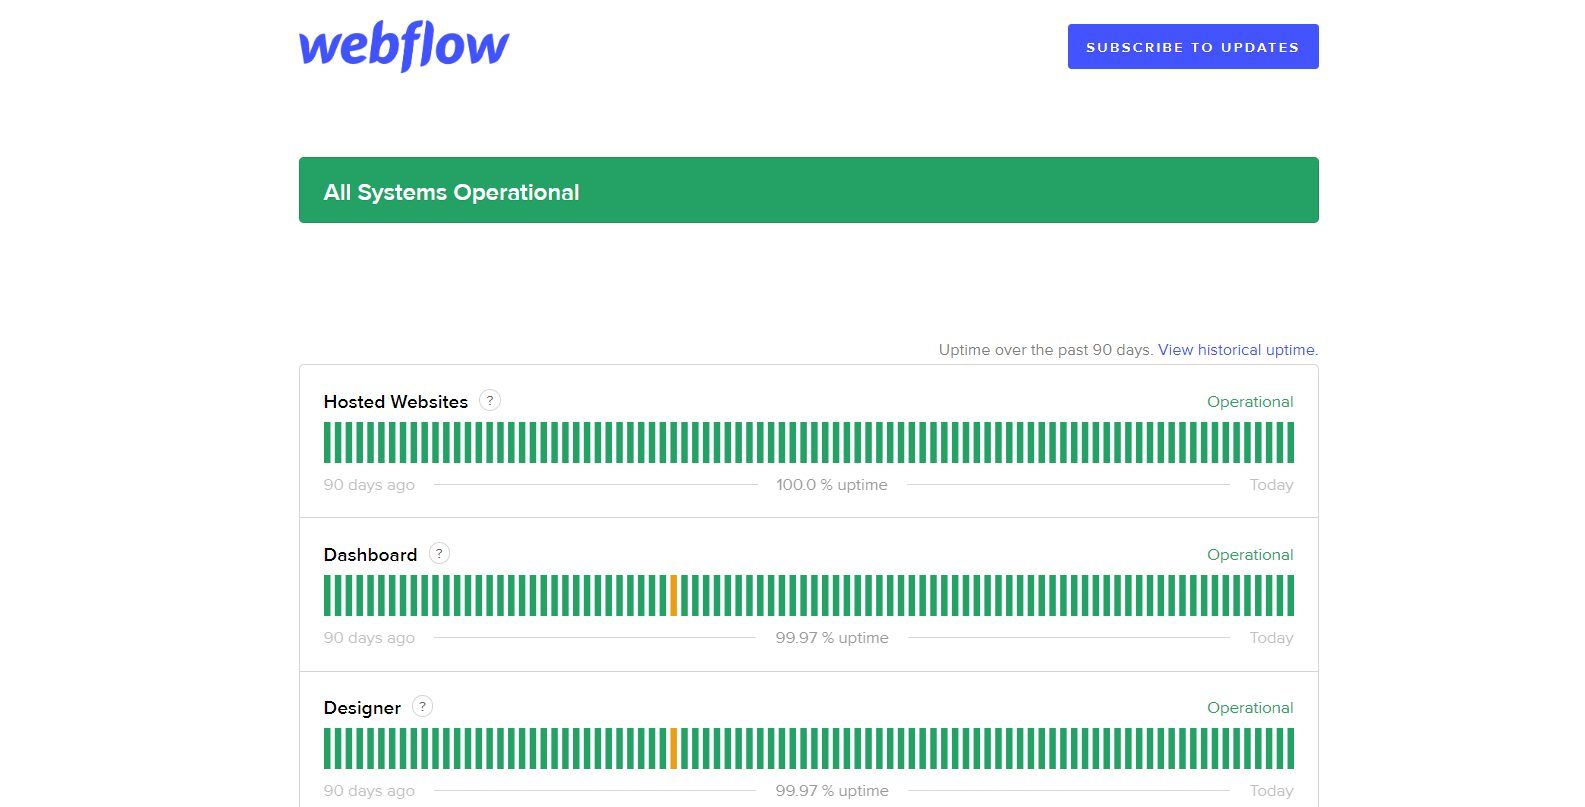Screen dimensions: 1585x807
Task: Click Dashboard 'Today' label
Action: (x=1271, y=638)
